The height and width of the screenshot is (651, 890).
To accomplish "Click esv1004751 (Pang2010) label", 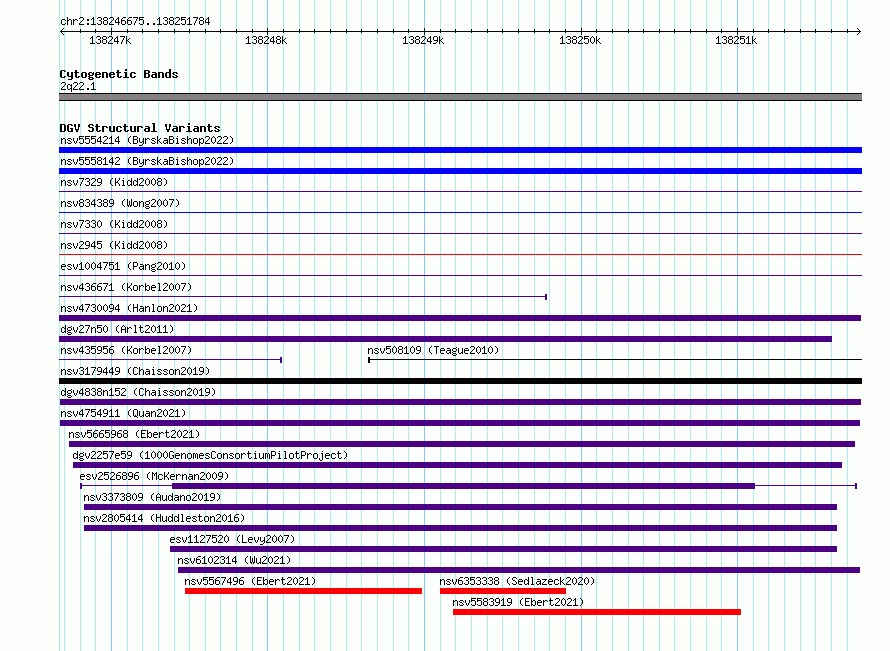I will tap(123, 266).
